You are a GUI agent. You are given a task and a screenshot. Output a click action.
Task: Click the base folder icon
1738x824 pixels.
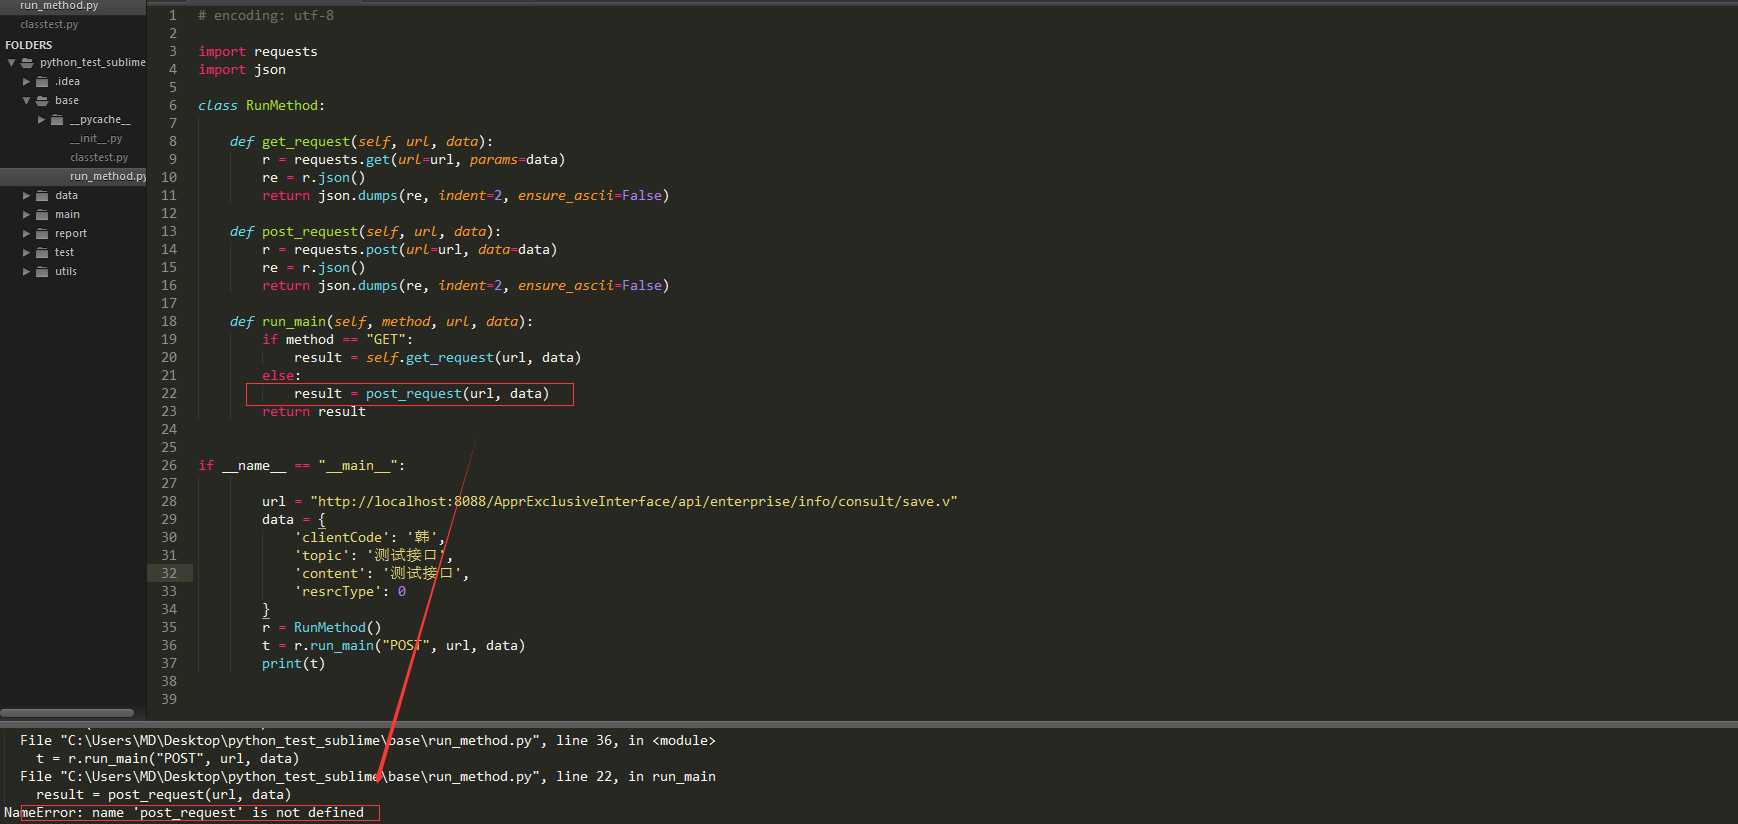(x=42, y=101)
